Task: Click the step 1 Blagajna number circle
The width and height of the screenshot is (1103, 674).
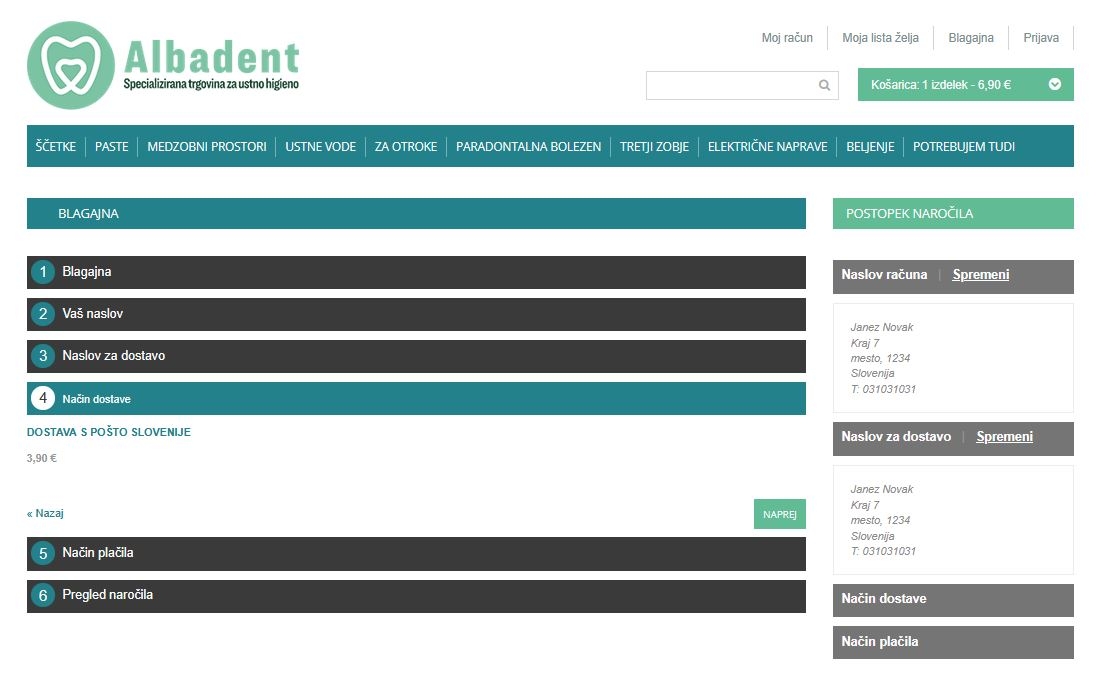Action: coord(43,272)
